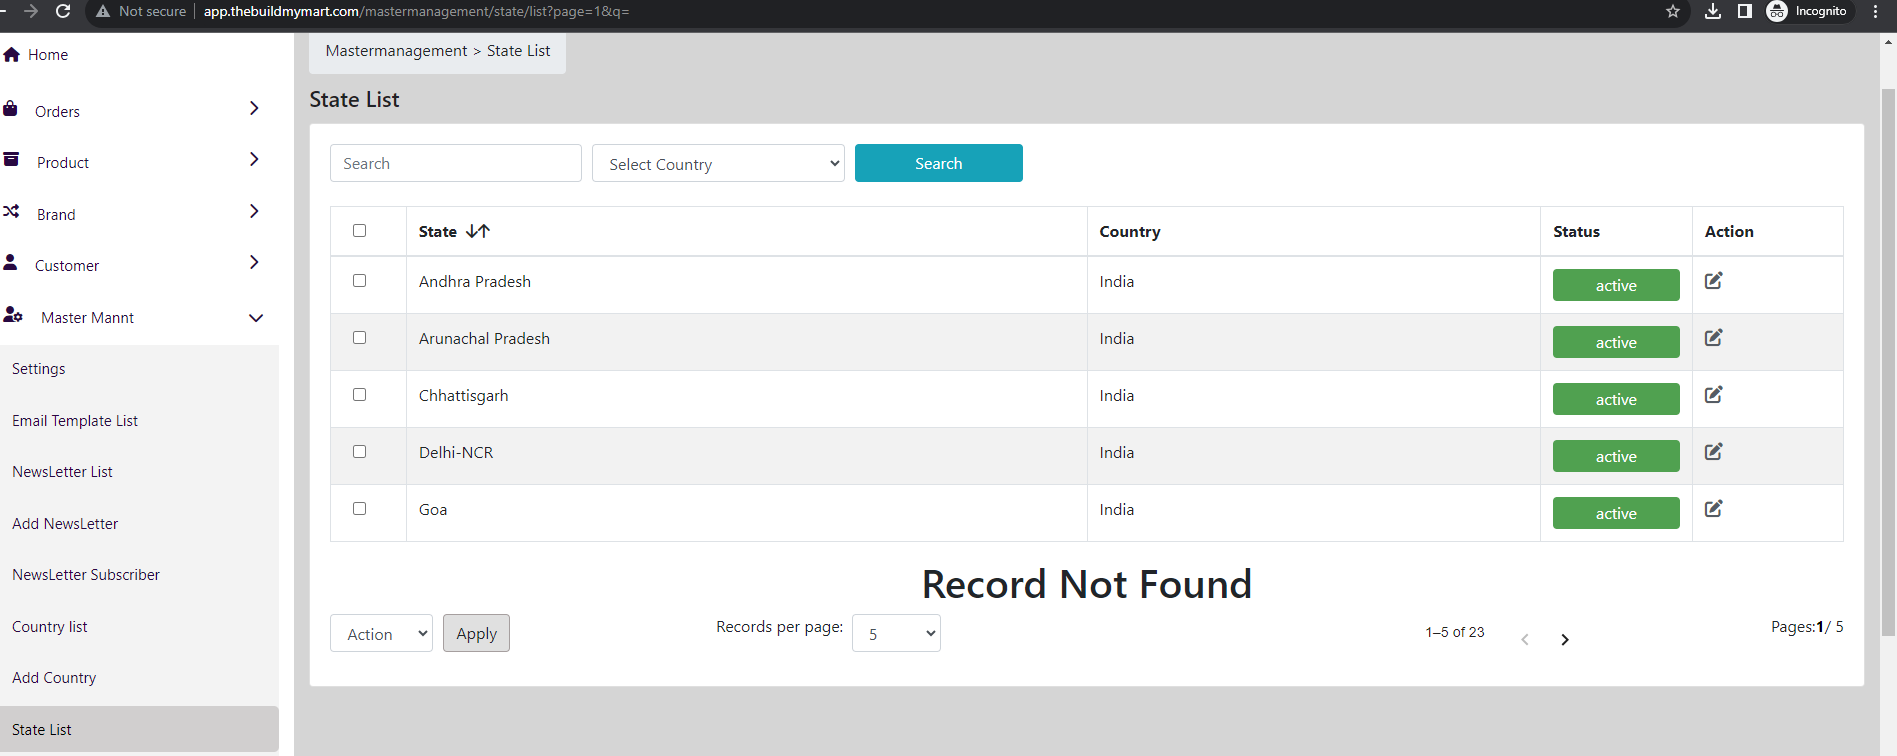The height and width of the screenshot is (756, 1897).
Task: Open the Select Country dropdown
Action: click(718, 163)
